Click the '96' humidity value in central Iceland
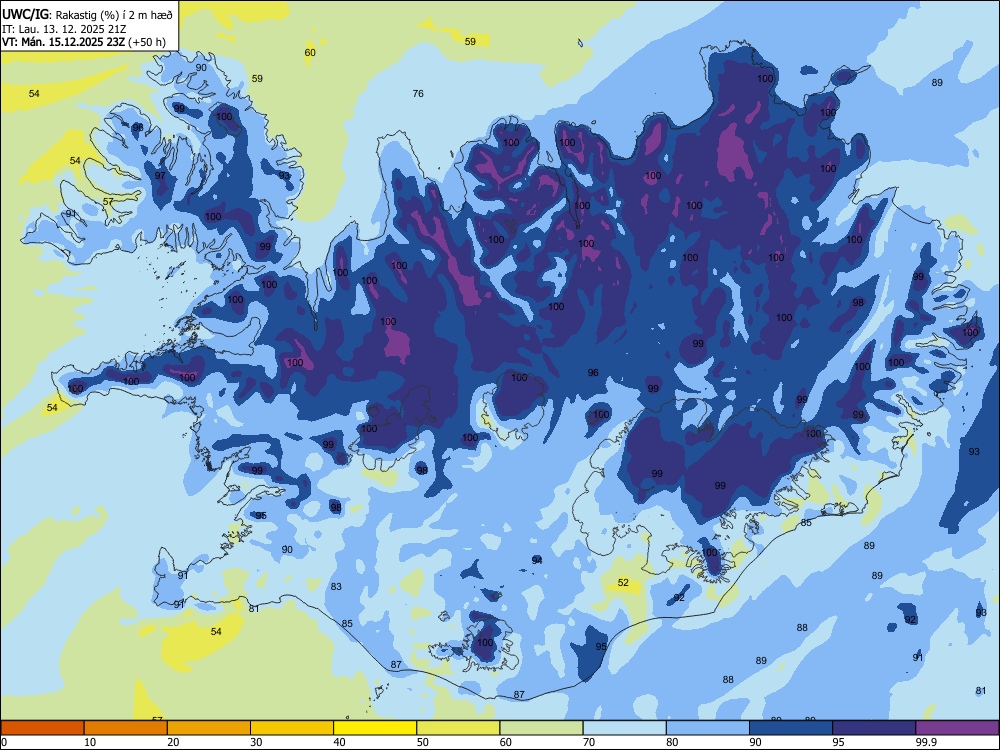 (593, 372)
